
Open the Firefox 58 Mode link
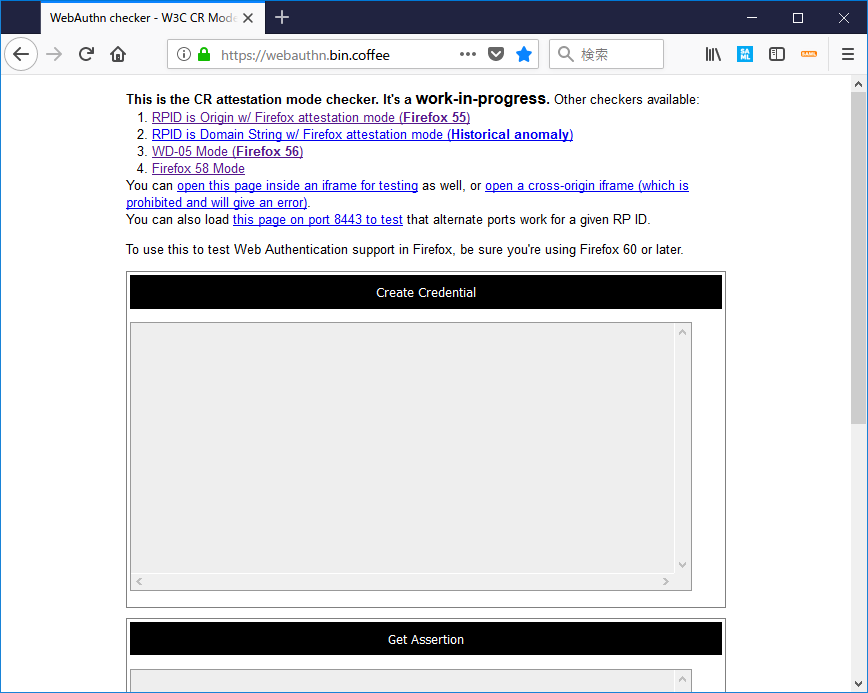[x=198, y=168]
